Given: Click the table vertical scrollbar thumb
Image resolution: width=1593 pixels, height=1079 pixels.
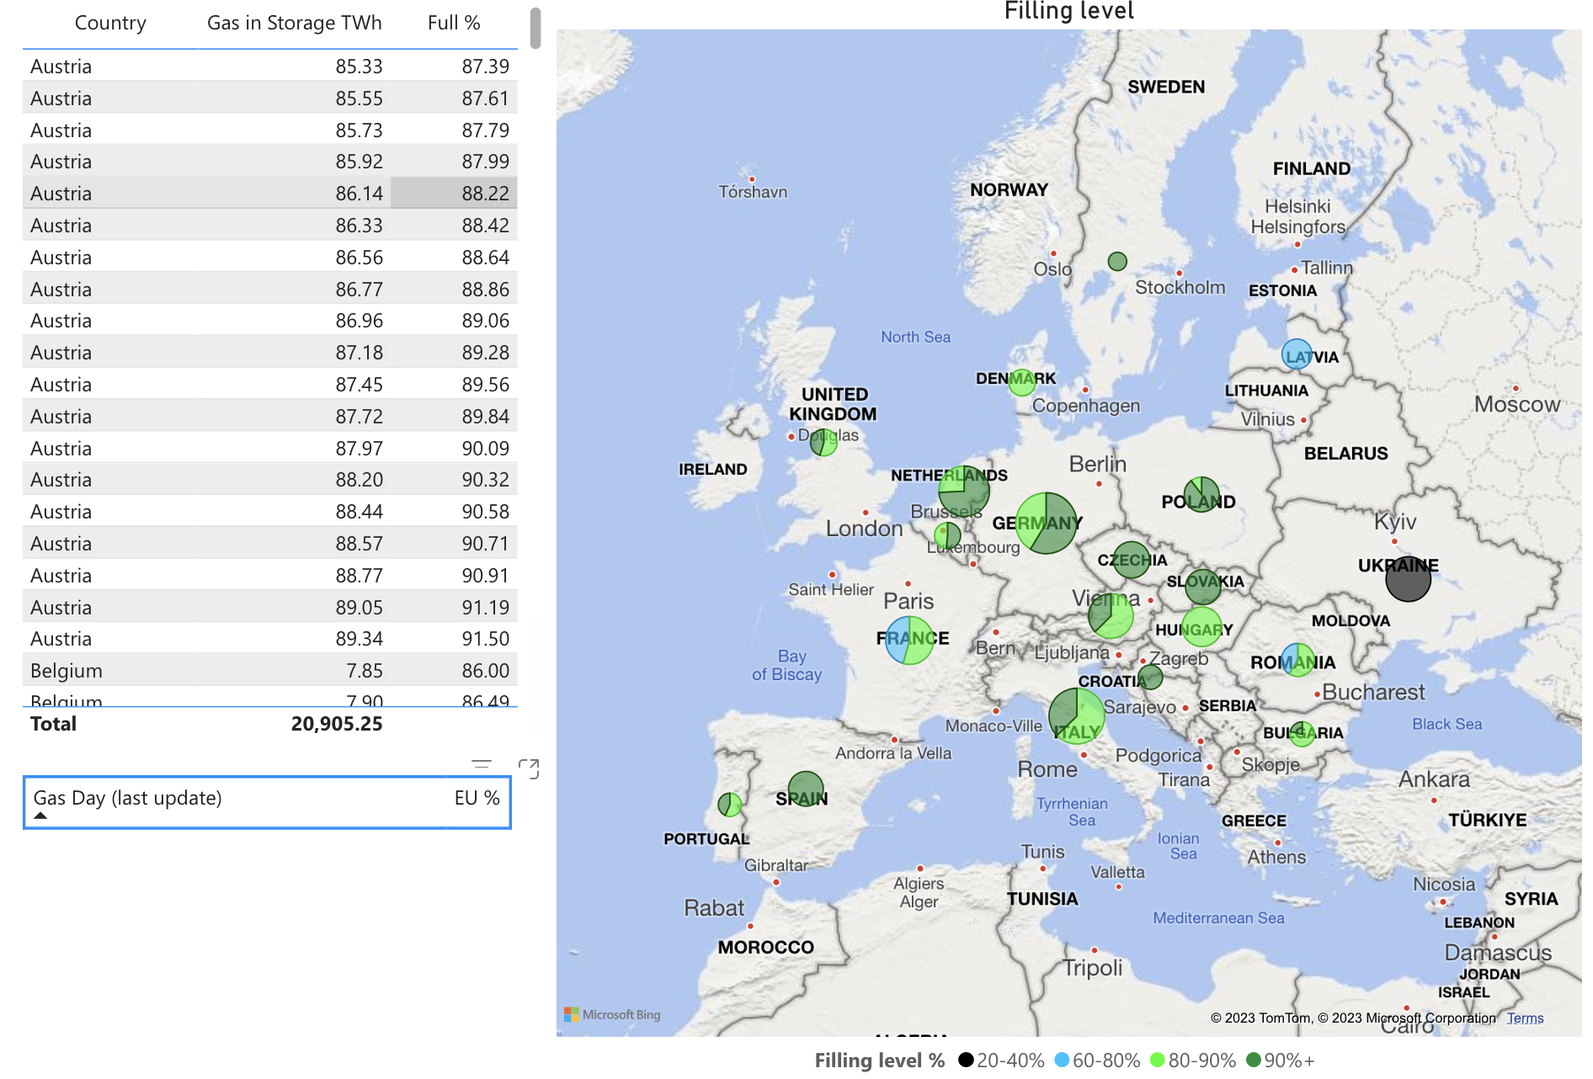Looking at the screenshot, I should tap(536, 27).
